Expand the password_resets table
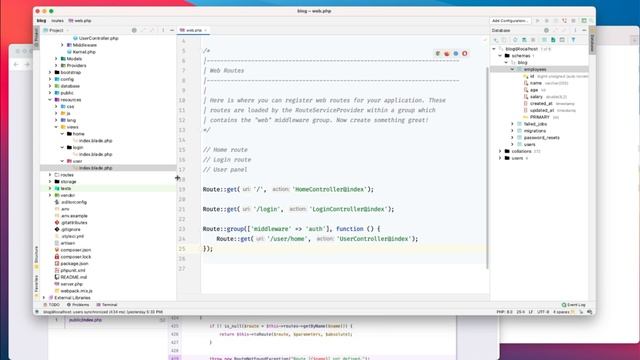Viewport: 640px width, 360px height. coord(512,138)
